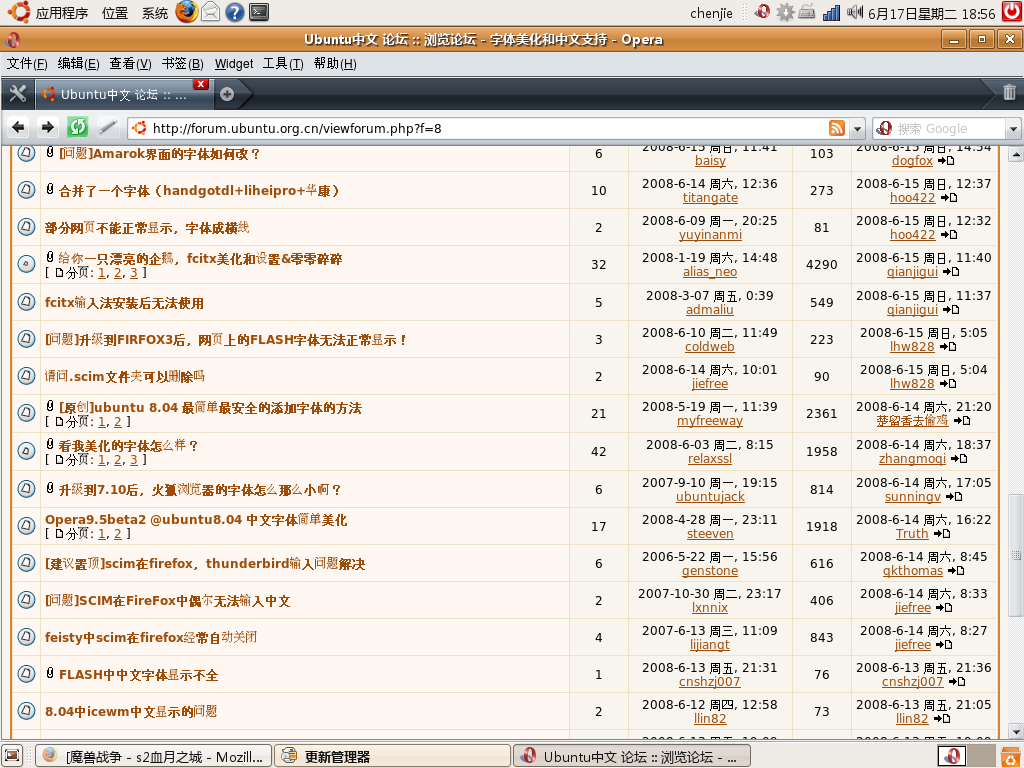Open the volume speaker tray icon
The width and height of the screenshot is (1024, 768).
854,12
